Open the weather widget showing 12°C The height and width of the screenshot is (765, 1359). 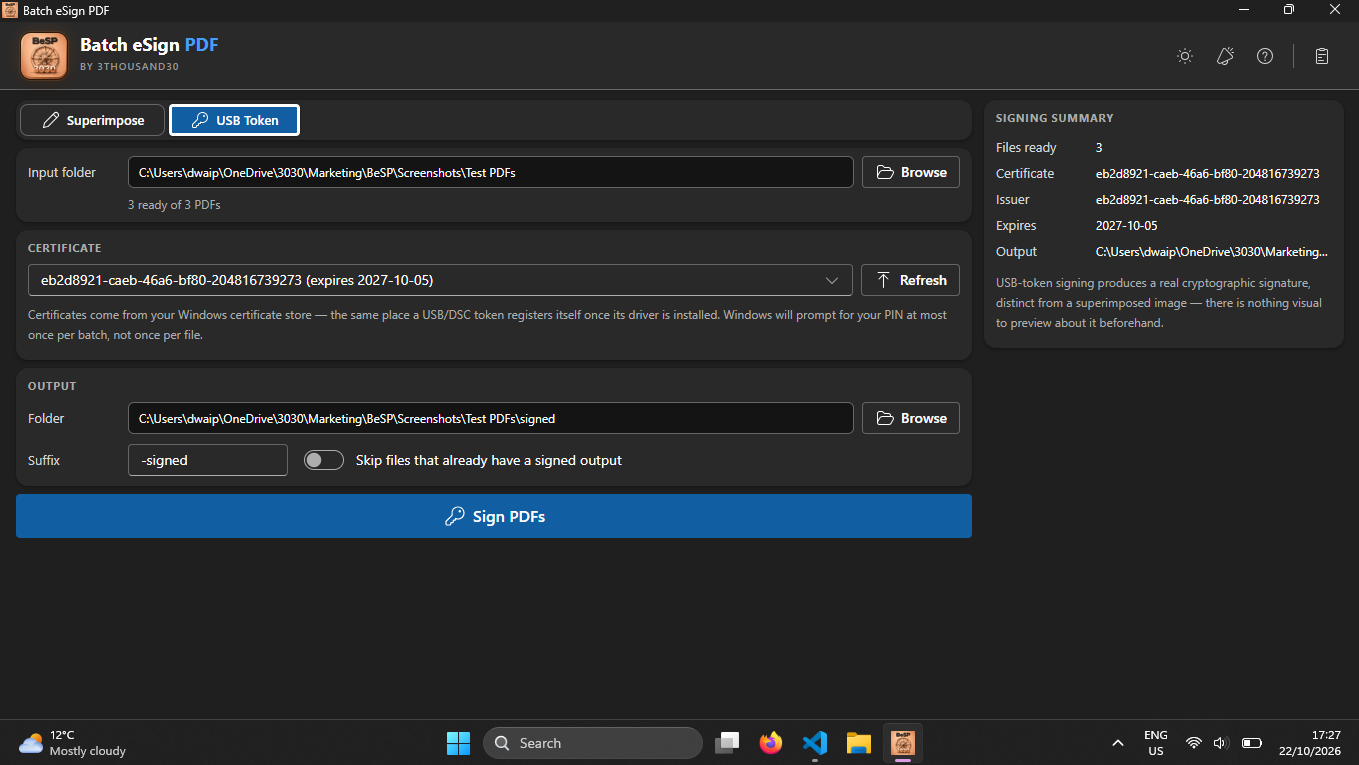(73, 743)
